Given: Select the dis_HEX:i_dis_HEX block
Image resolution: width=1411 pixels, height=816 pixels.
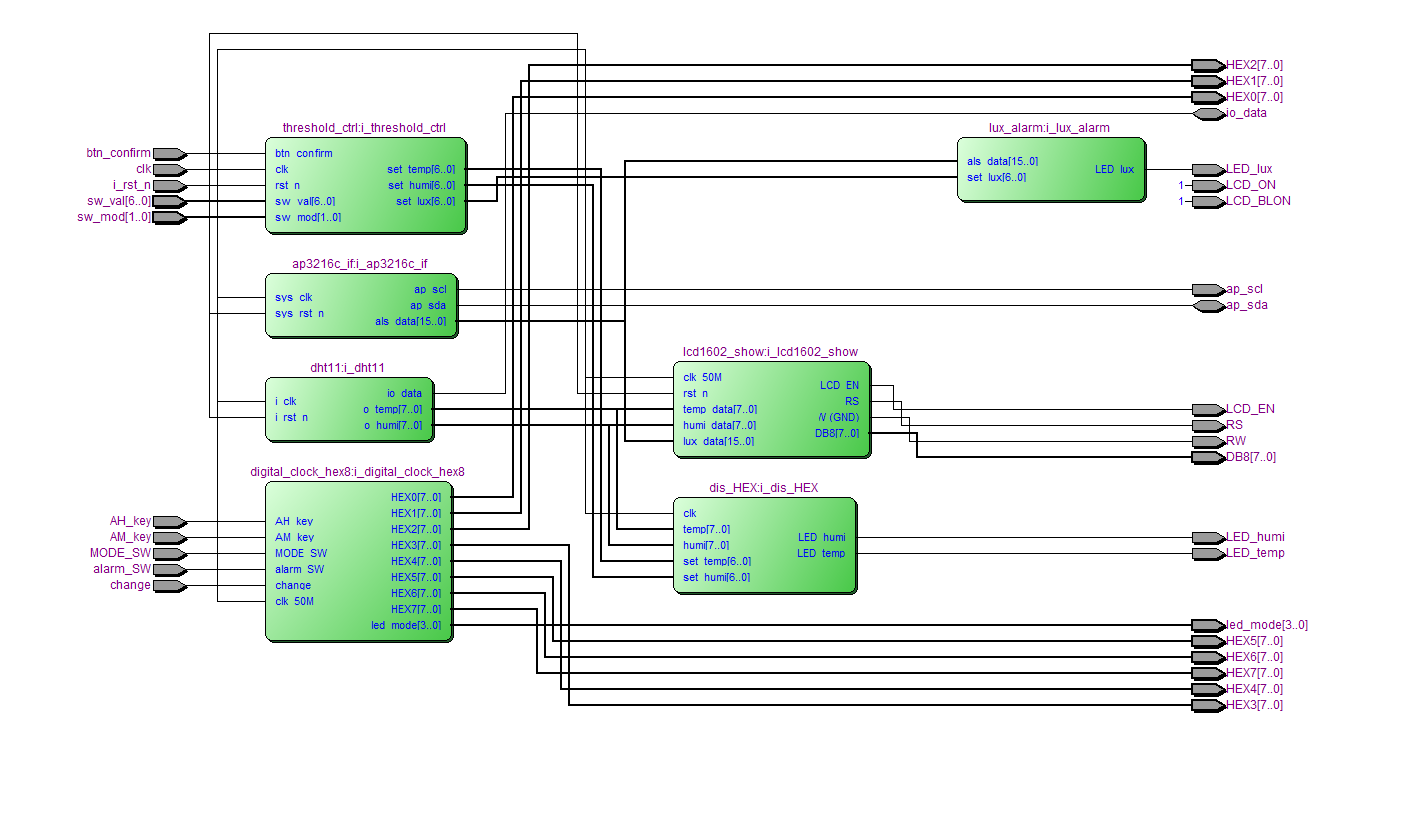Looking at the screenshot, I should 765,545.
